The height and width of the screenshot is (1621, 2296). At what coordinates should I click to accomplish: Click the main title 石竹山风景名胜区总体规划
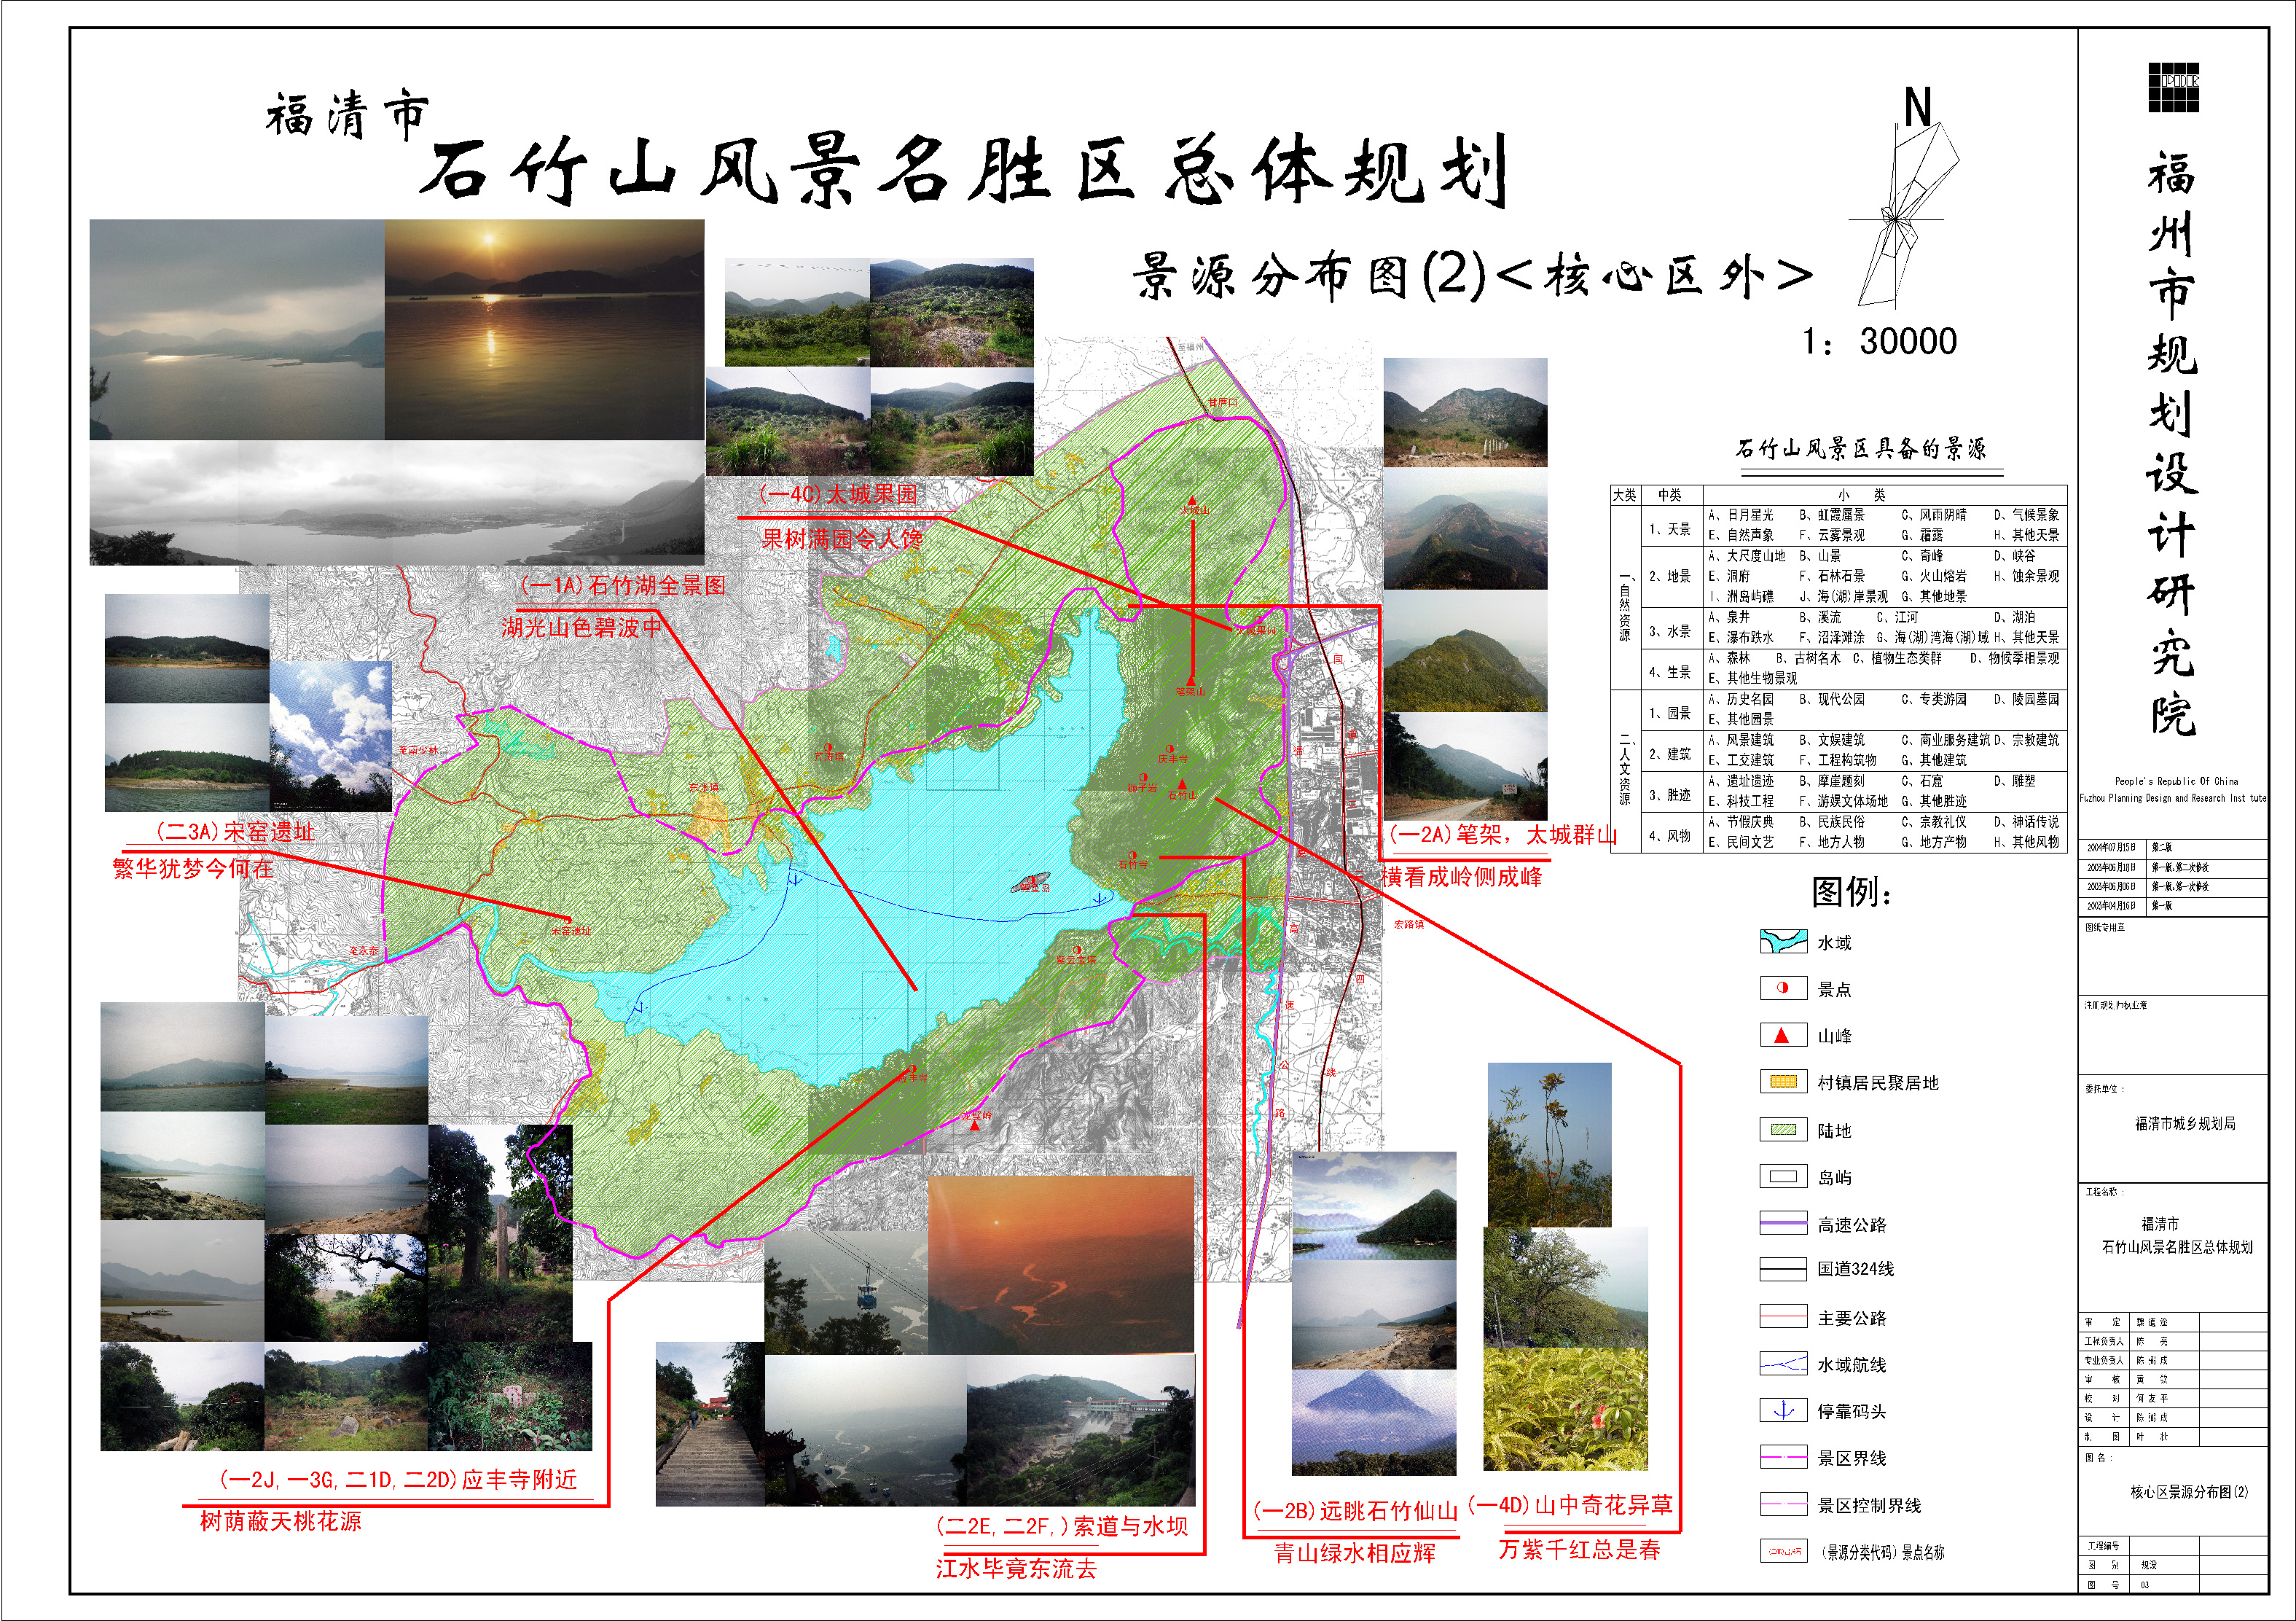click(965, 170)
